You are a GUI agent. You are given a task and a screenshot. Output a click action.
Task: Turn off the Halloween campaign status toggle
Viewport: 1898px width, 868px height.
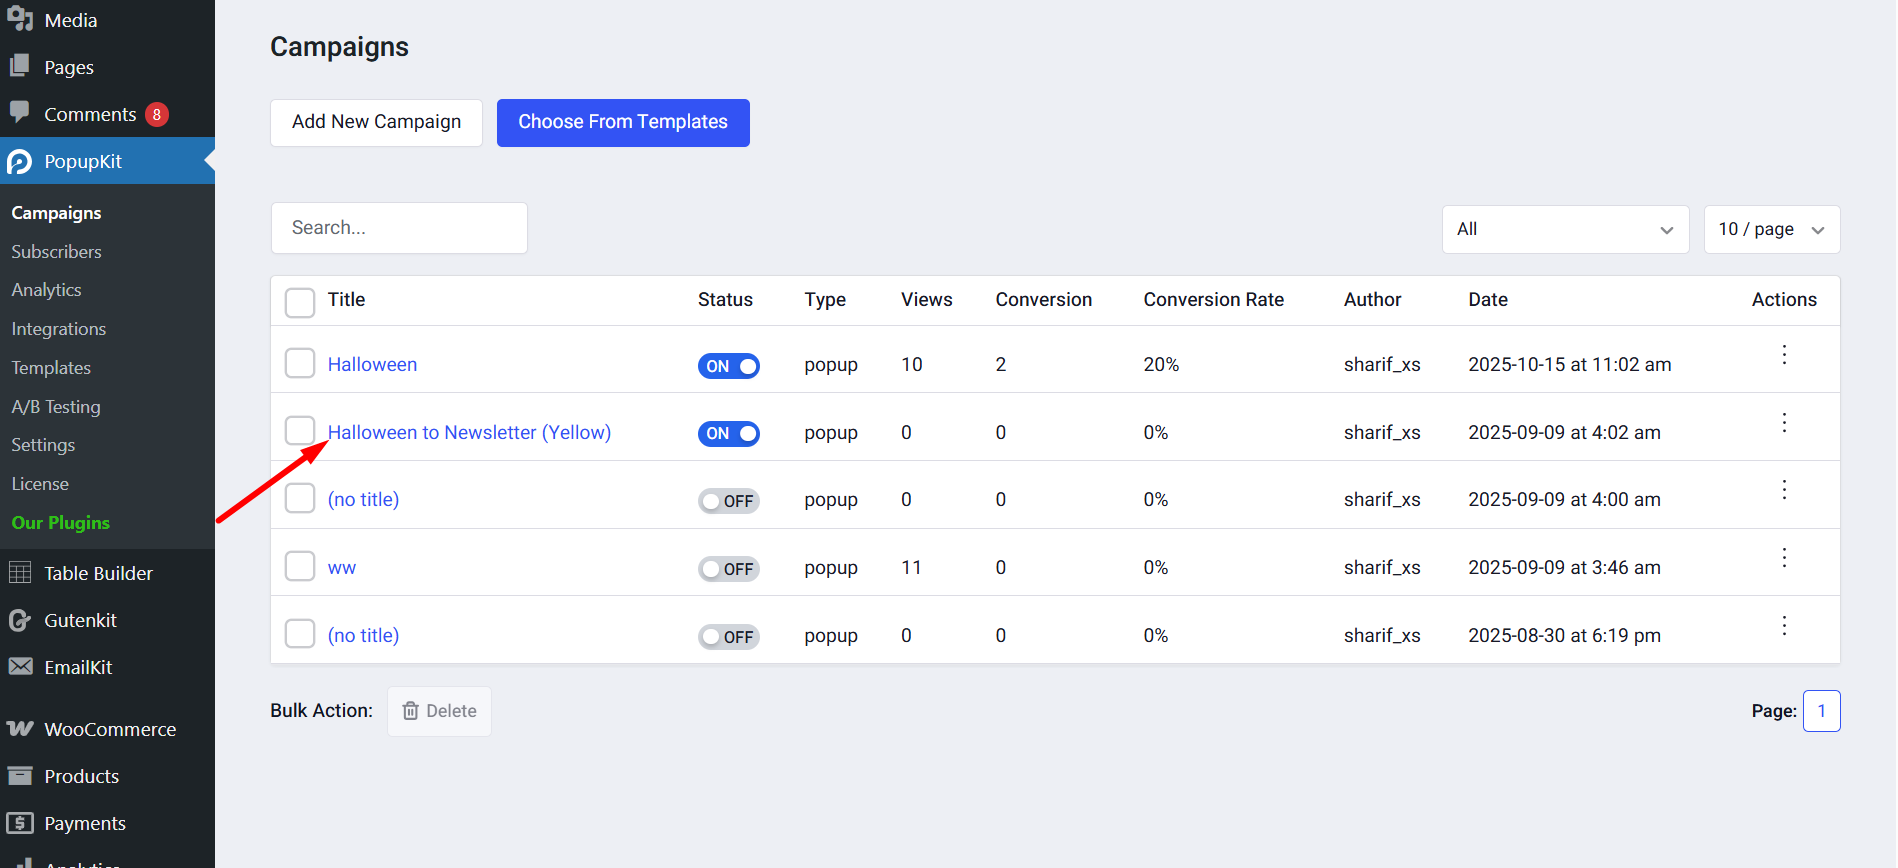pos(729,366)
